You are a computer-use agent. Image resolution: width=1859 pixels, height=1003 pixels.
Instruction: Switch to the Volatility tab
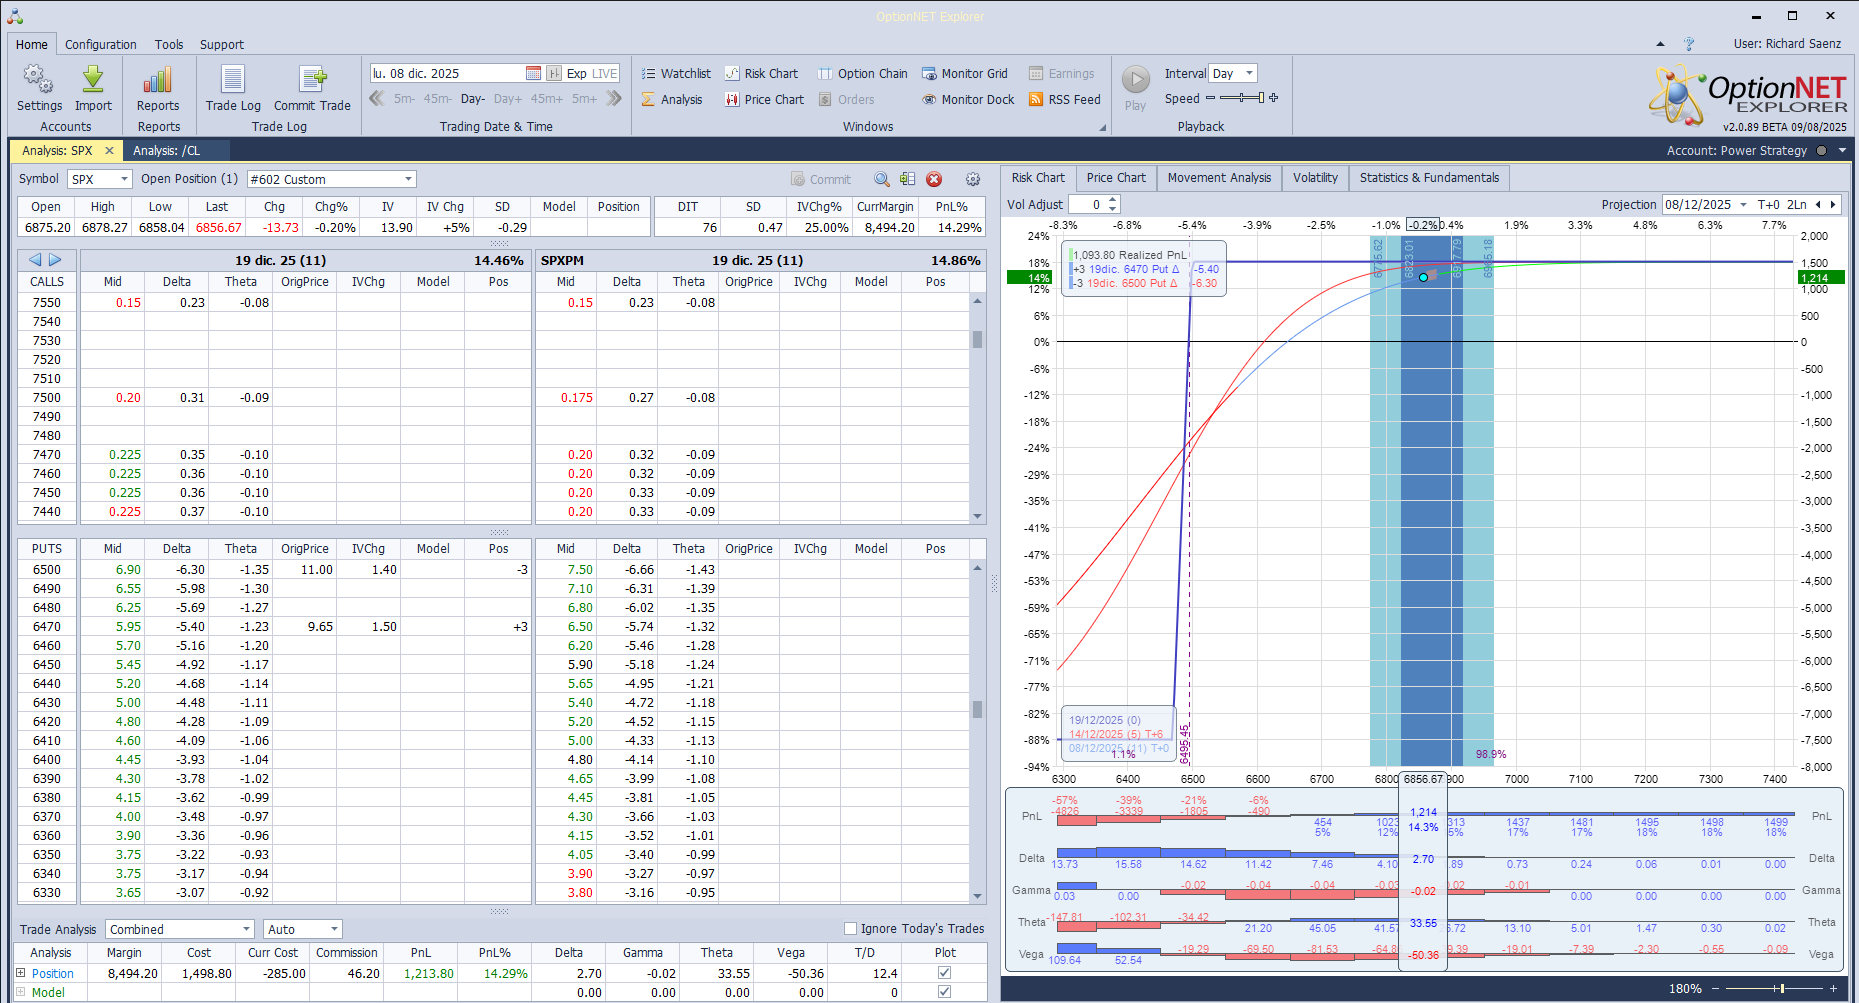[x=1315, y=178]
